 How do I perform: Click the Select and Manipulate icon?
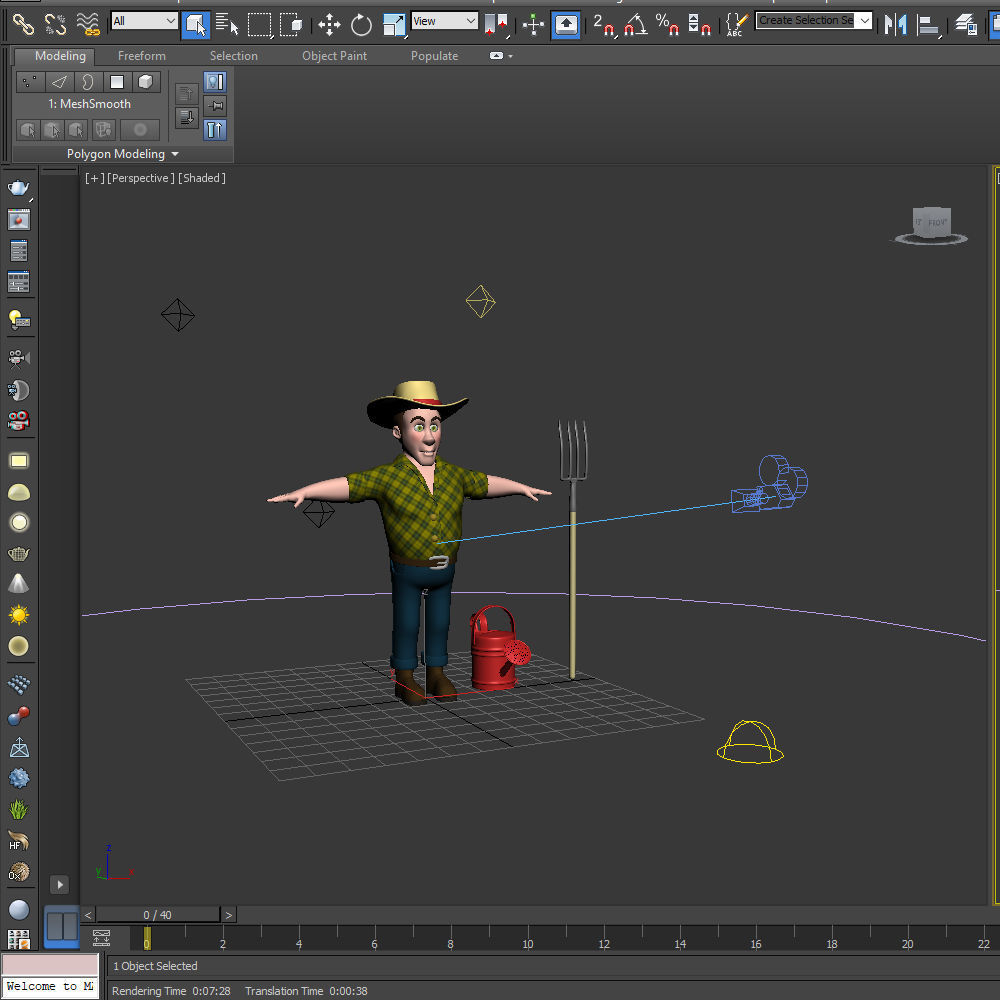click(533, 25)
